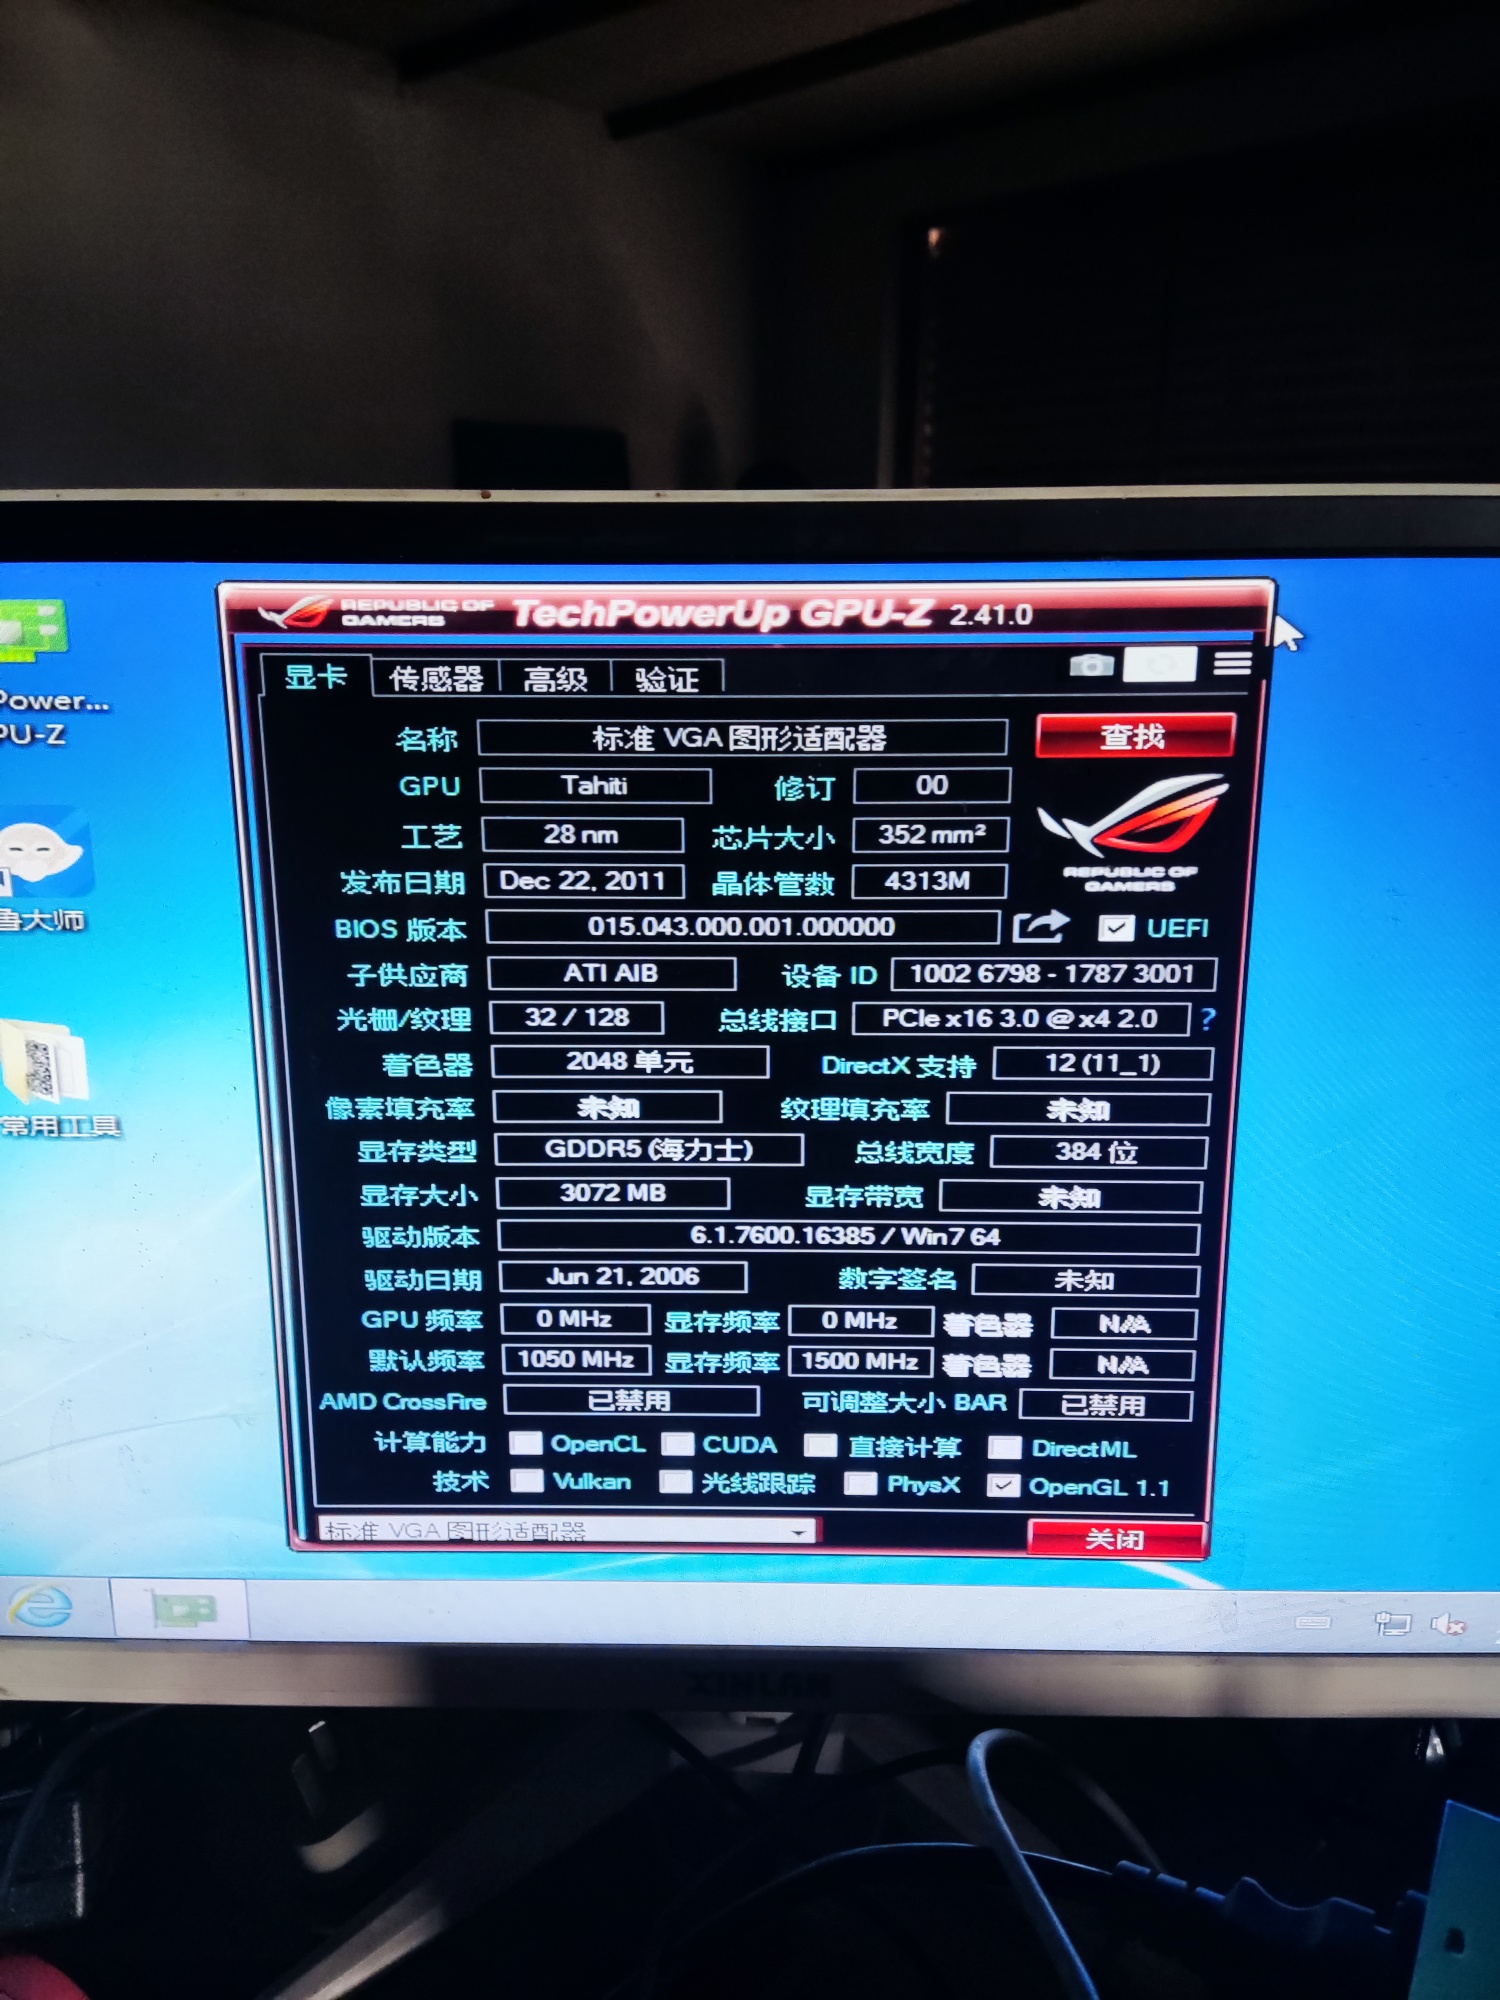The height and width of the screenshot is (2000, 1500).
Task: Launch Internet Explorer from the taskbar
Action: click(x=42, y=1607)
